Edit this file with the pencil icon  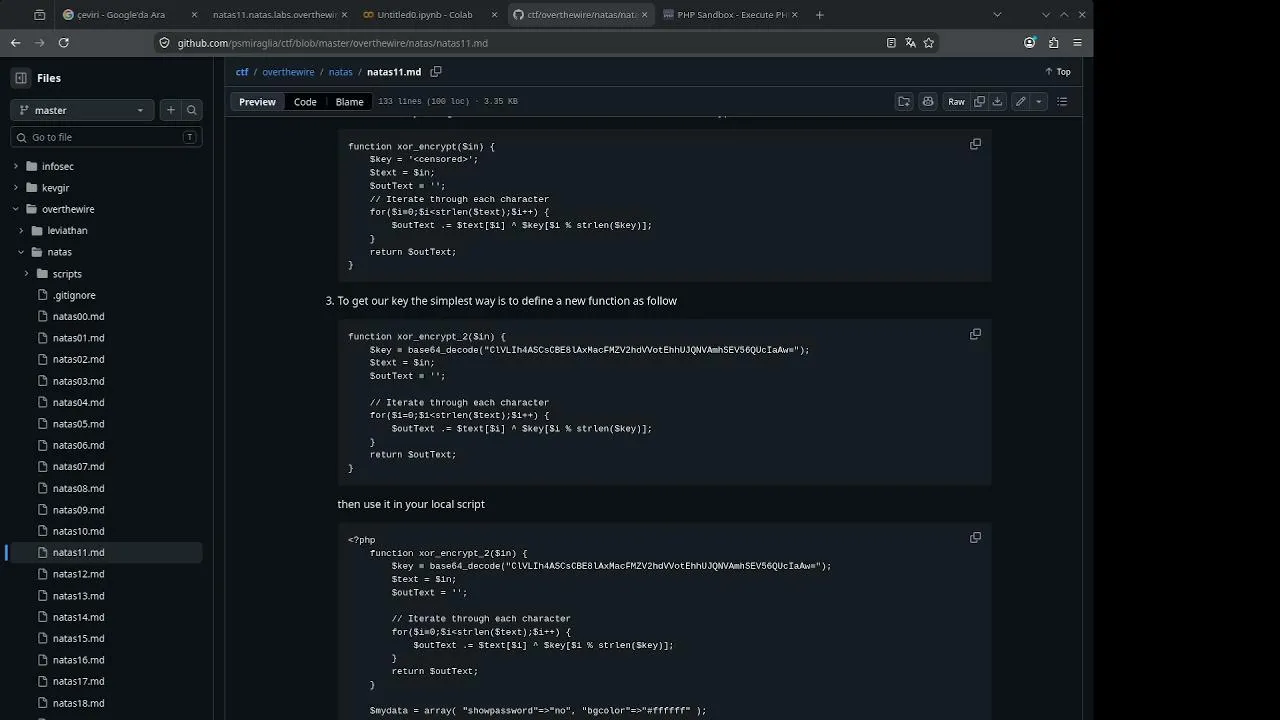[1021, 101]
